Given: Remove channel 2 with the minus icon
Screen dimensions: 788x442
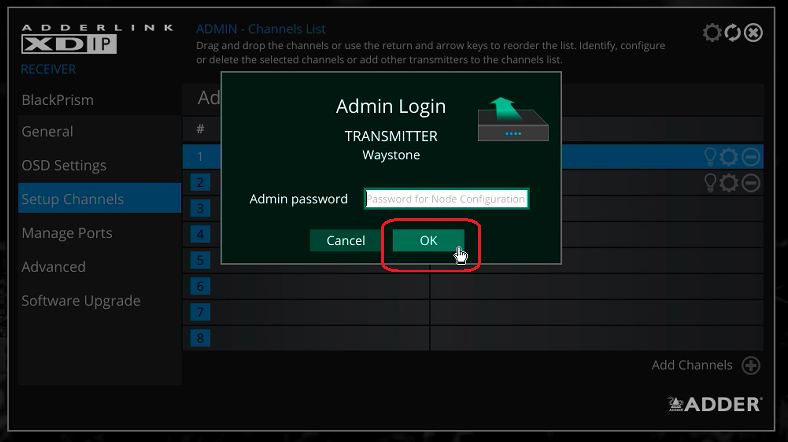Looking at the screenshot, I should (x=750, y=182).
